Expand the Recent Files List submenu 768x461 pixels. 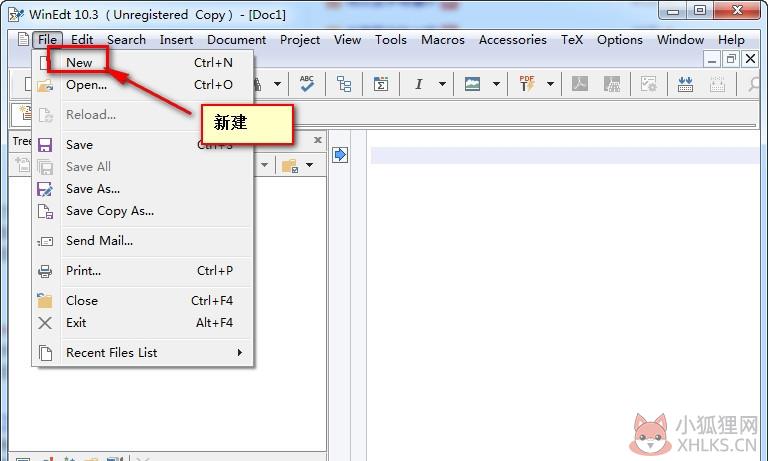(142, 352)
